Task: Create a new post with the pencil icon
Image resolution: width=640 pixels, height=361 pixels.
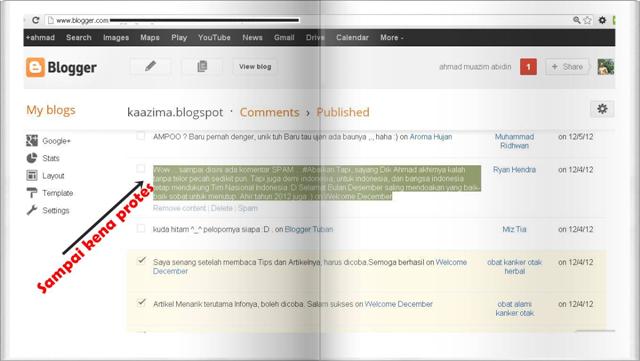Action: 150,66
